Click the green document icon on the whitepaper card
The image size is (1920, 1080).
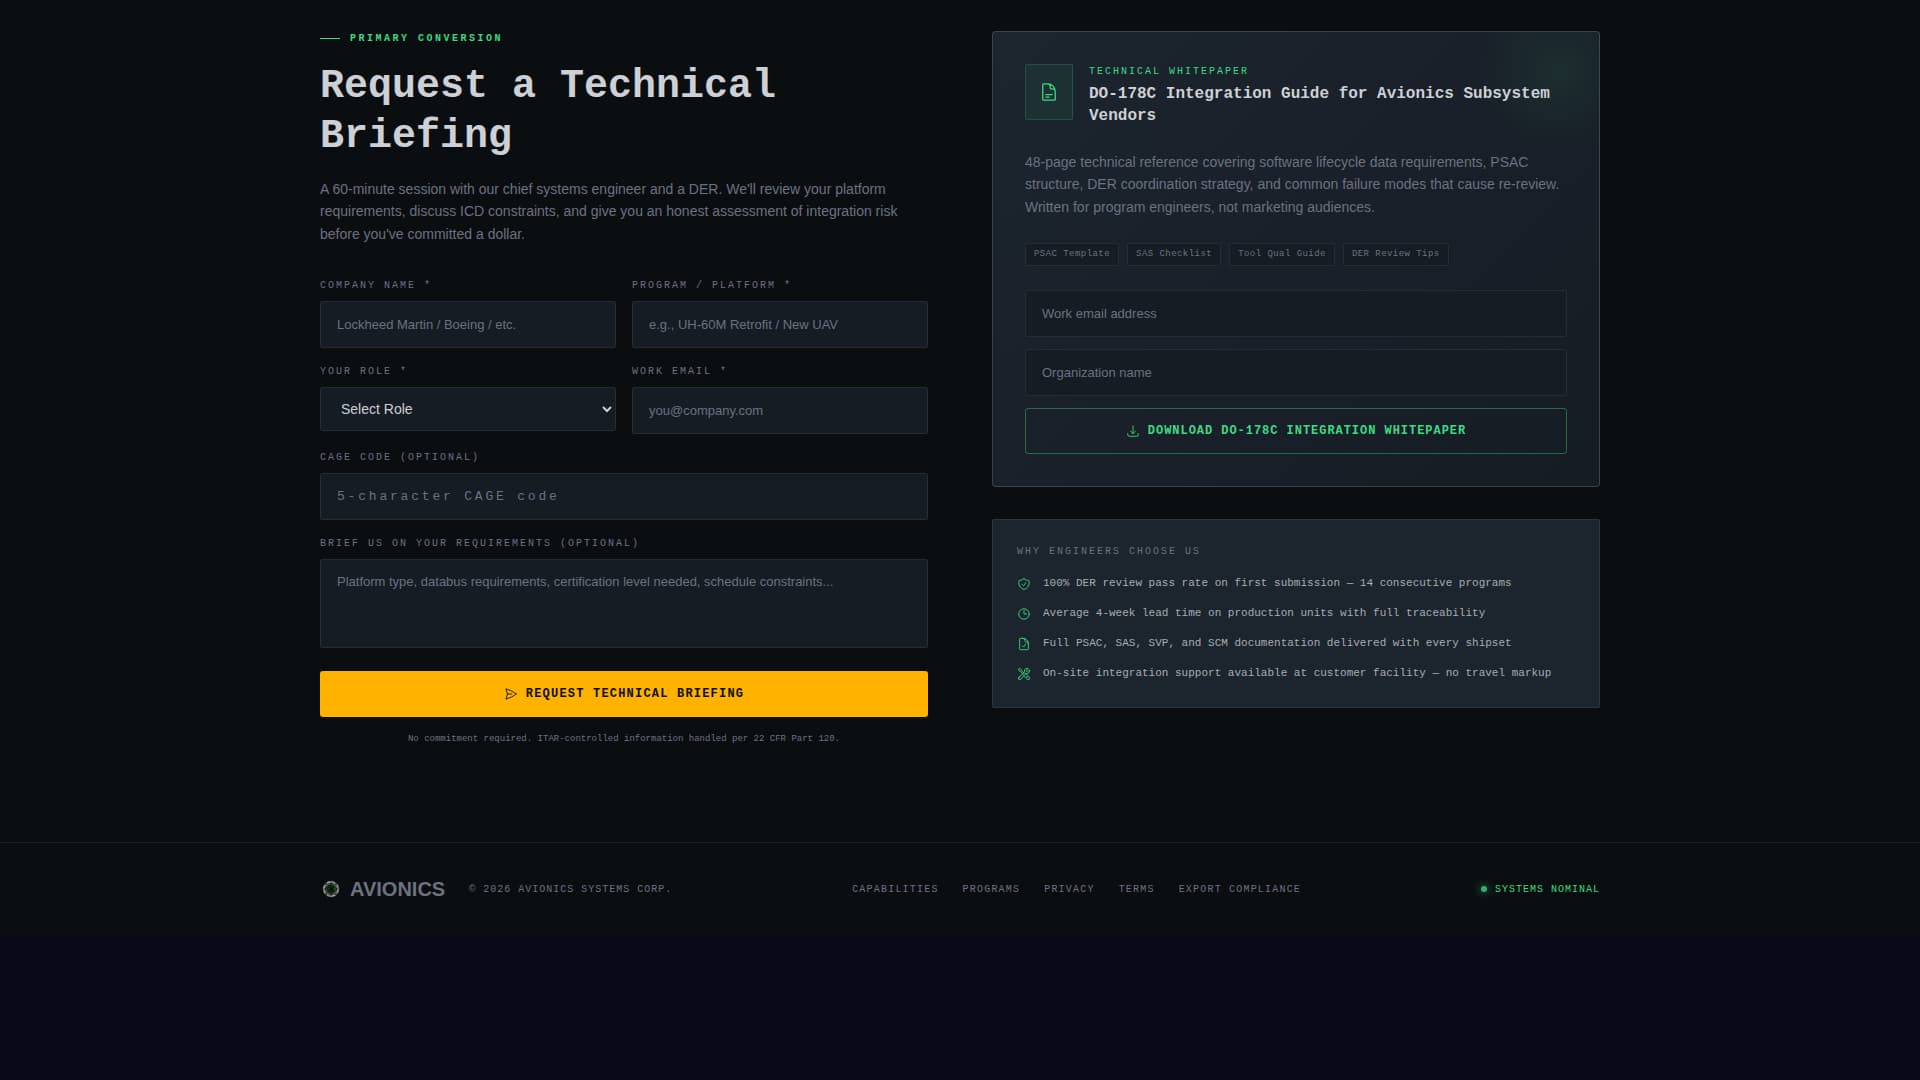click(x=1048, y=91)
